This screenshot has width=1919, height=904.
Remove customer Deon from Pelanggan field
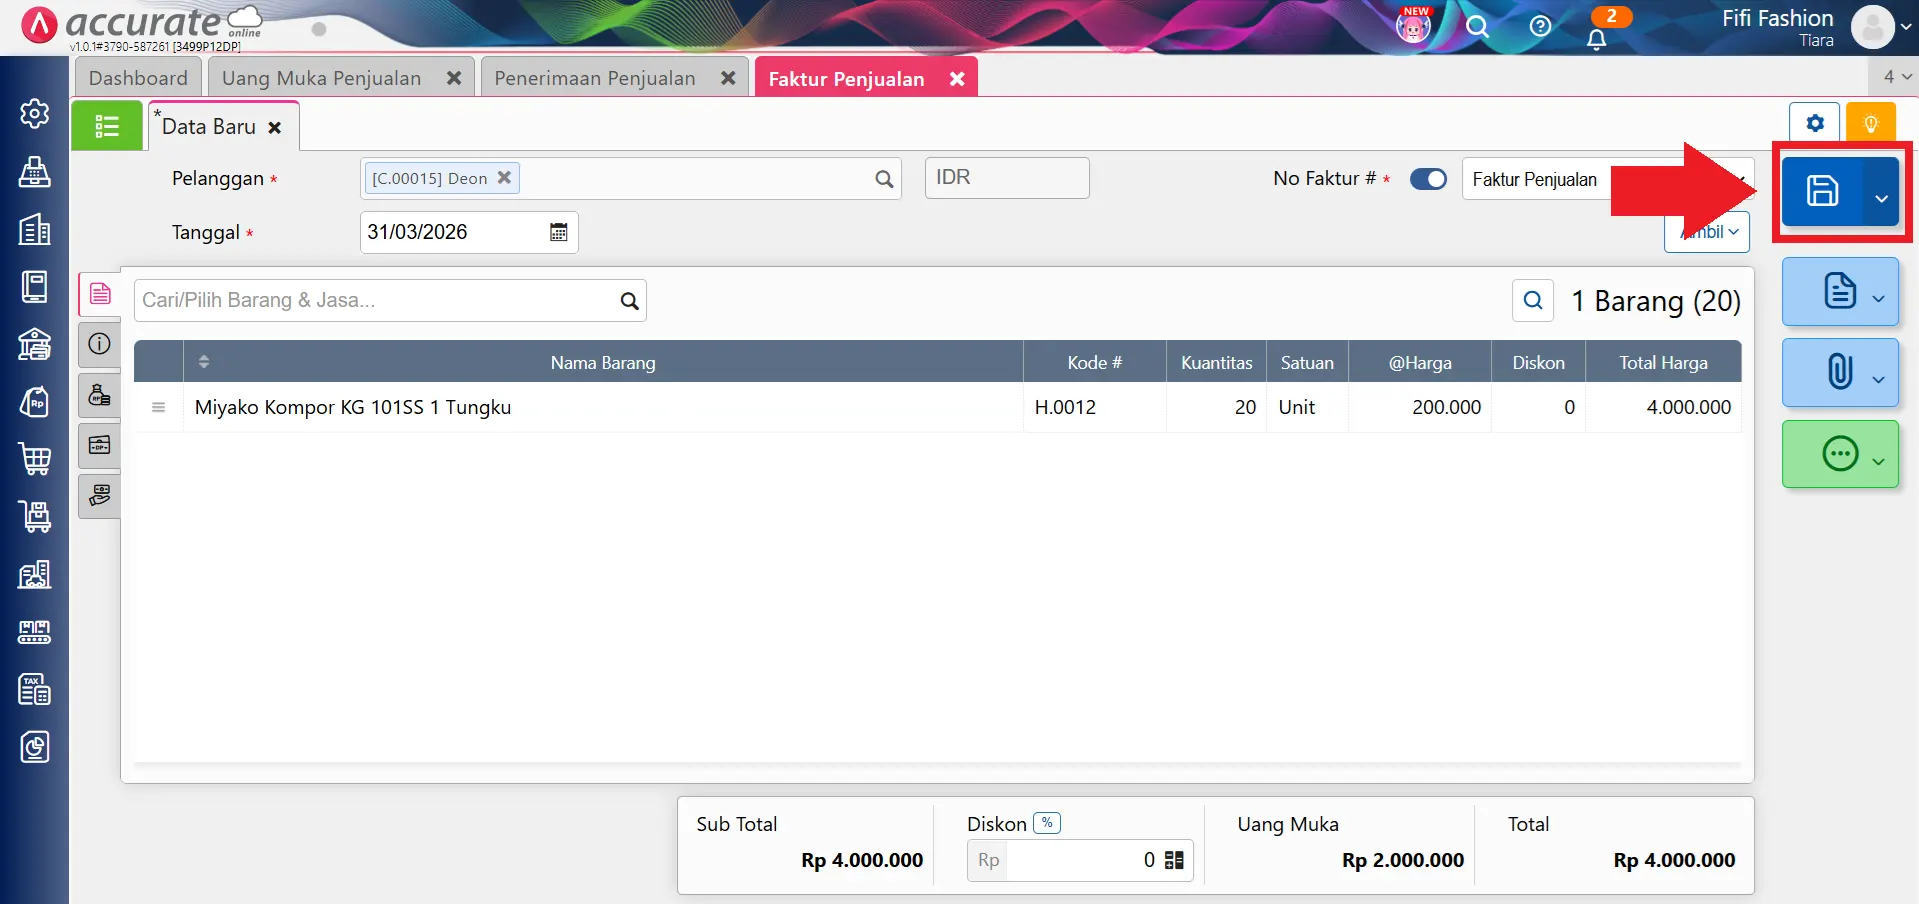pos(505,177)
